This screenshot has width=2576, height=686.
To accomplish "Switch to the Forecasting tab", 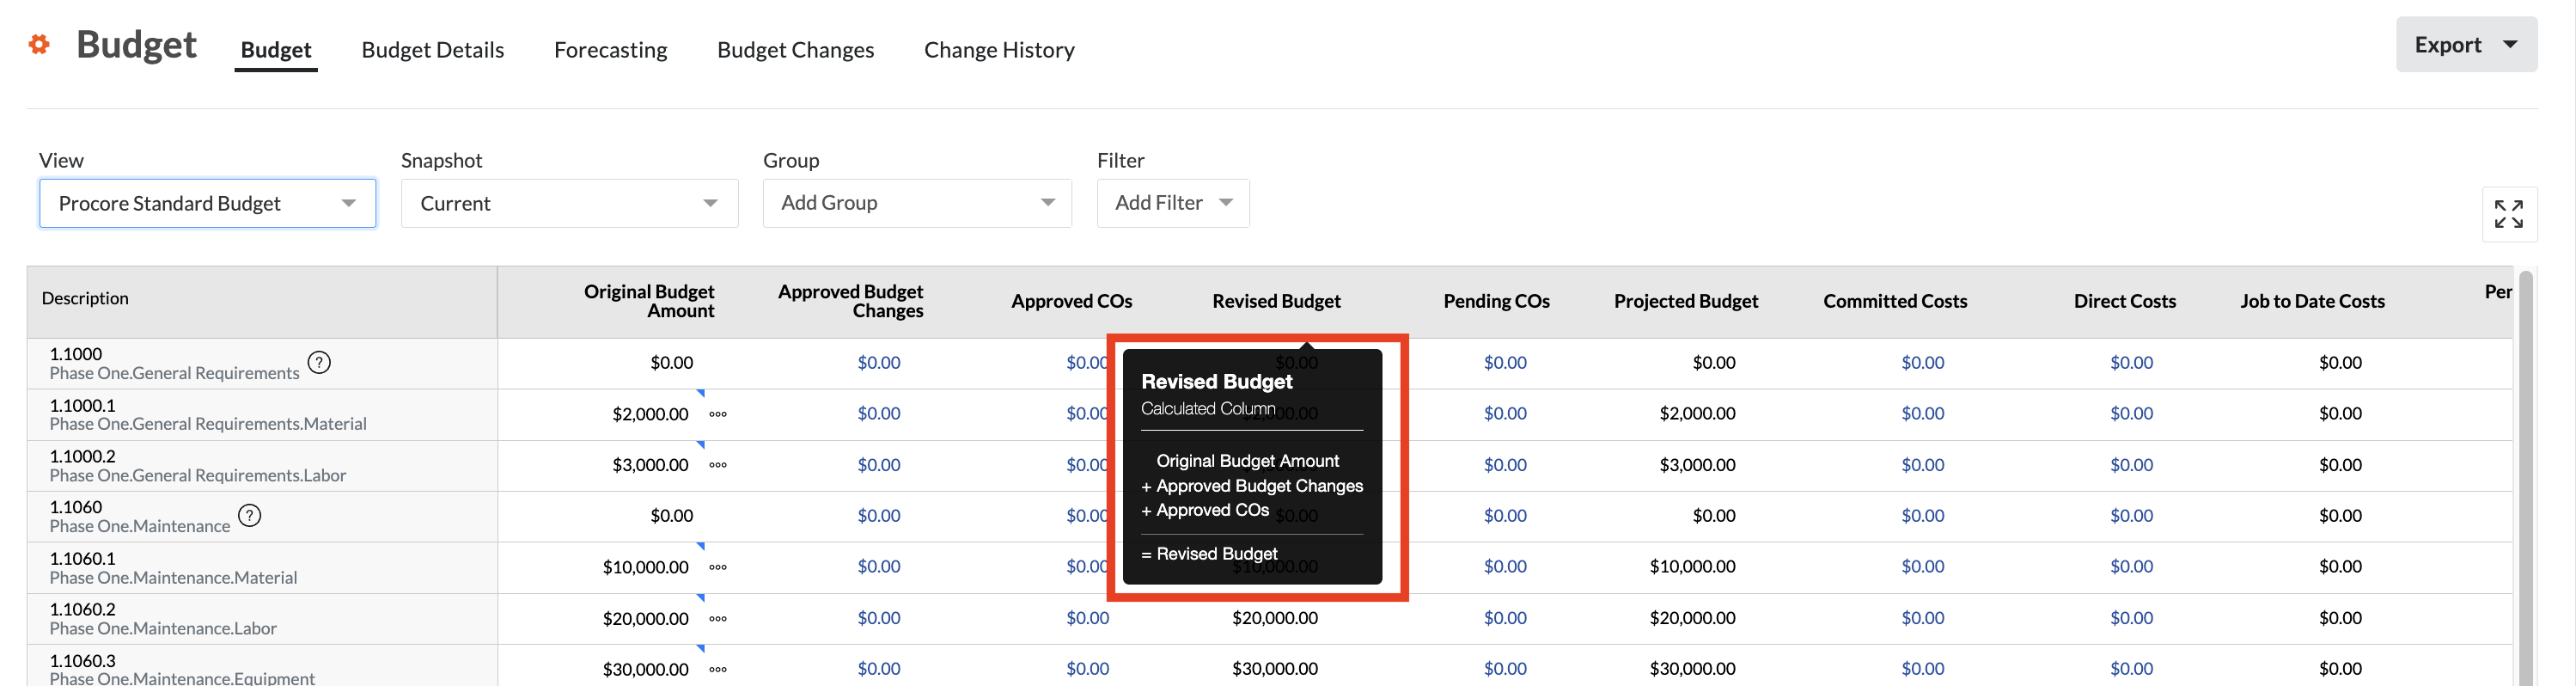I will pos(611,49).
